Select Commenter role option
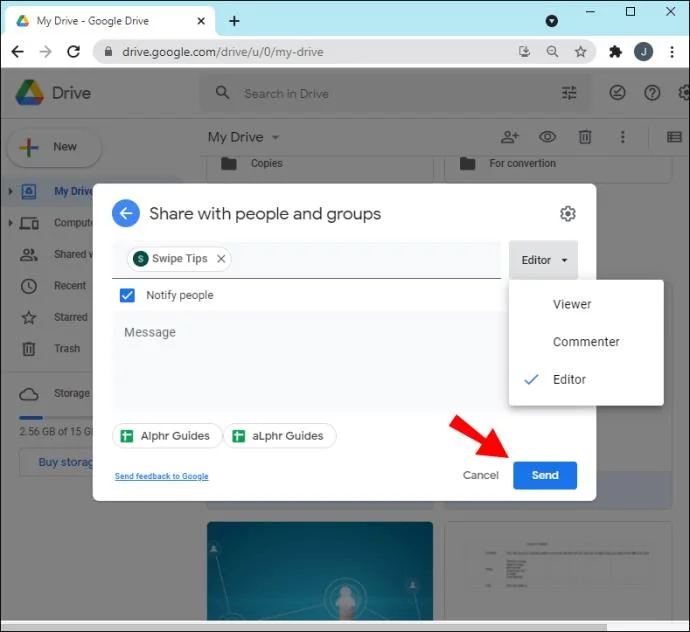The image size is (690, 632). pos(586,342)
